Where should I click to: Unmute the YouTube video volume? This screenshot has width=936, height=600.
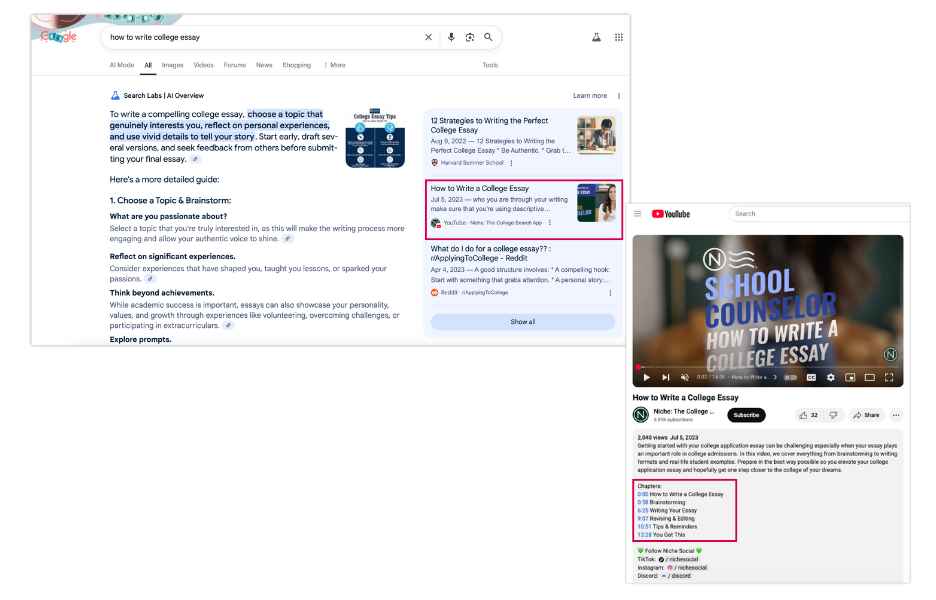[x=685, y=377]
